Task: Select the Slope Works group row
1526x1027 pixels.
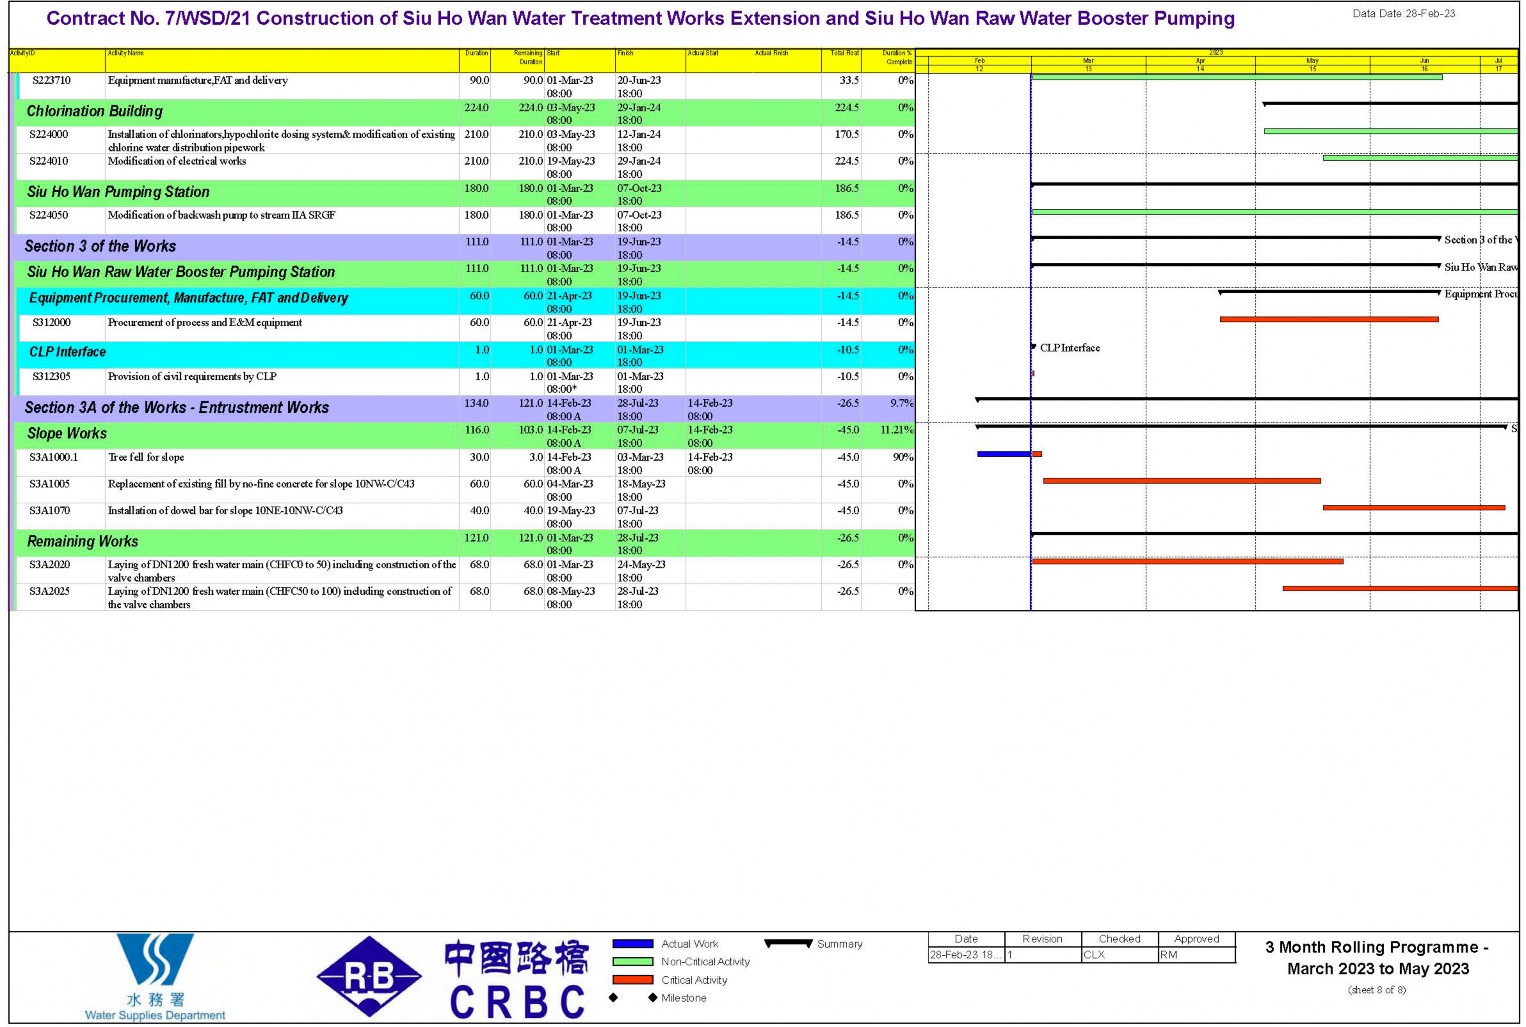Action: pos(462,436)
